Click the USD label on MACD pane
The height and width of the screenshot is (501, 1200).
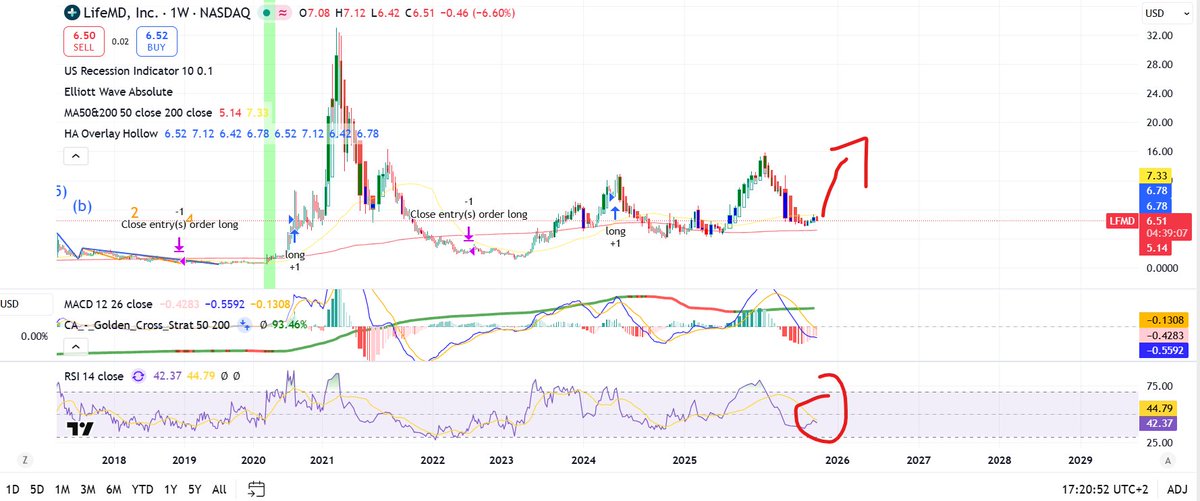(8, 303)
